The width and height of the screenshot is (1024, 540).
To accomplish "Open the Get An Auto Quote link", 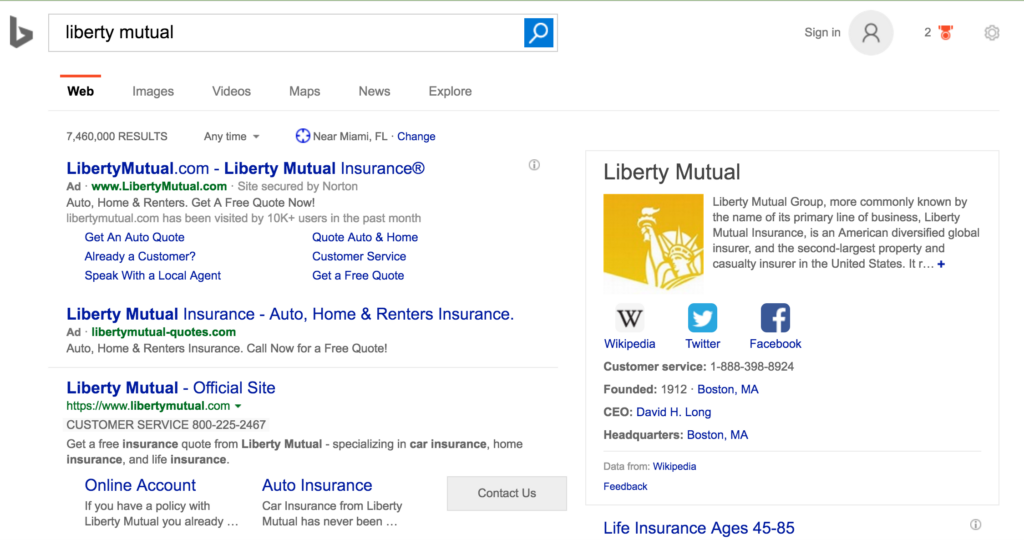I will (134, 237).
